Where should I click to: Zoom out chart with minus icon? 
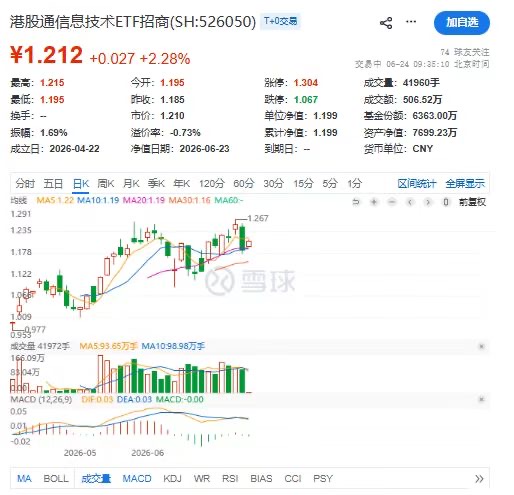click(x=392, y=202)
